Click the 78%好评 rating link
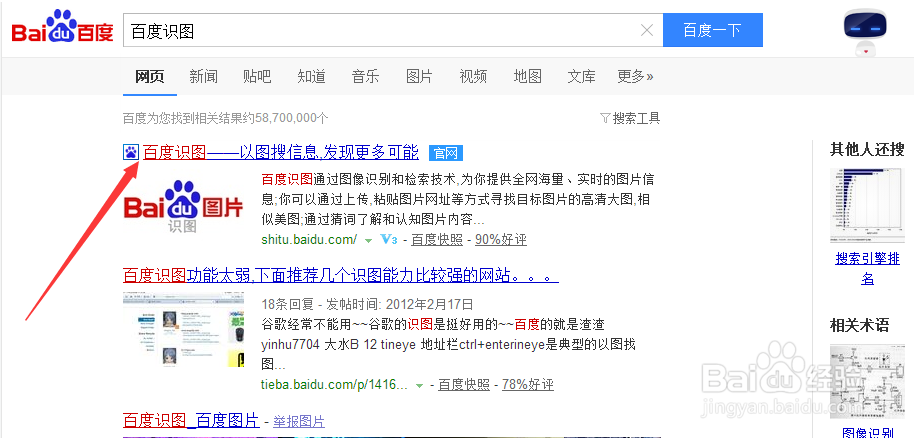914x438 pixels. (x=528, y=385)
